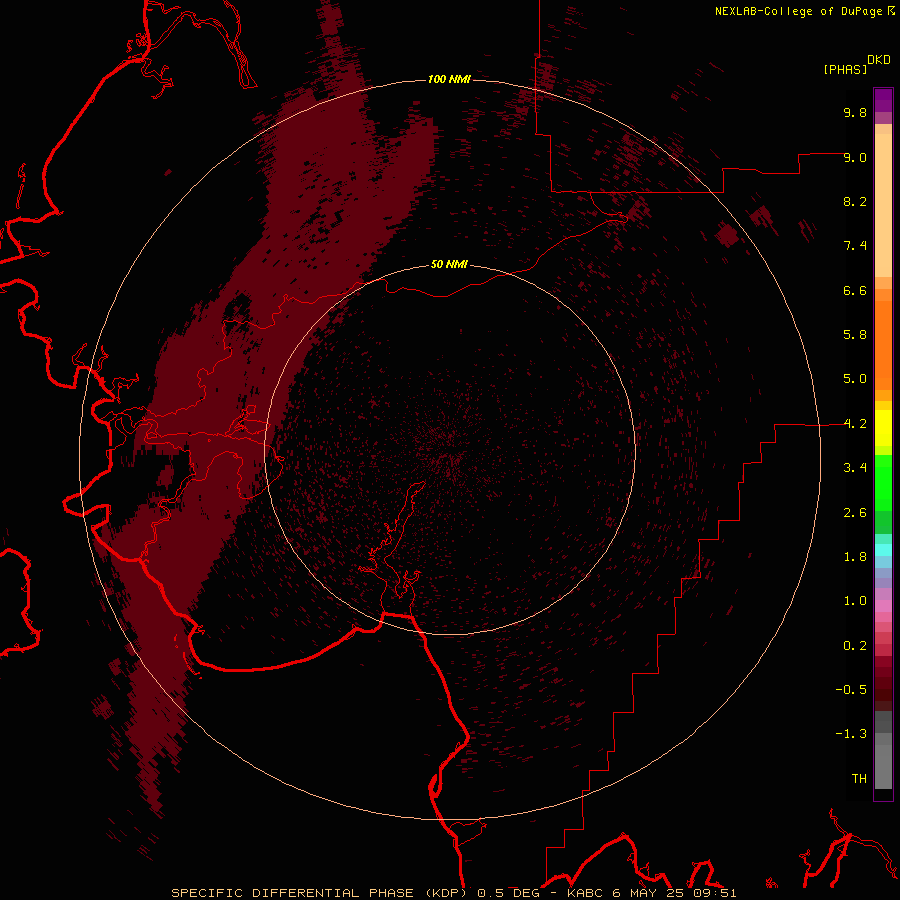This screenshot has height=900, width=900.
Task: Click the 0.2 legend value
Action: pyautogui.click(x=855, y=646)
